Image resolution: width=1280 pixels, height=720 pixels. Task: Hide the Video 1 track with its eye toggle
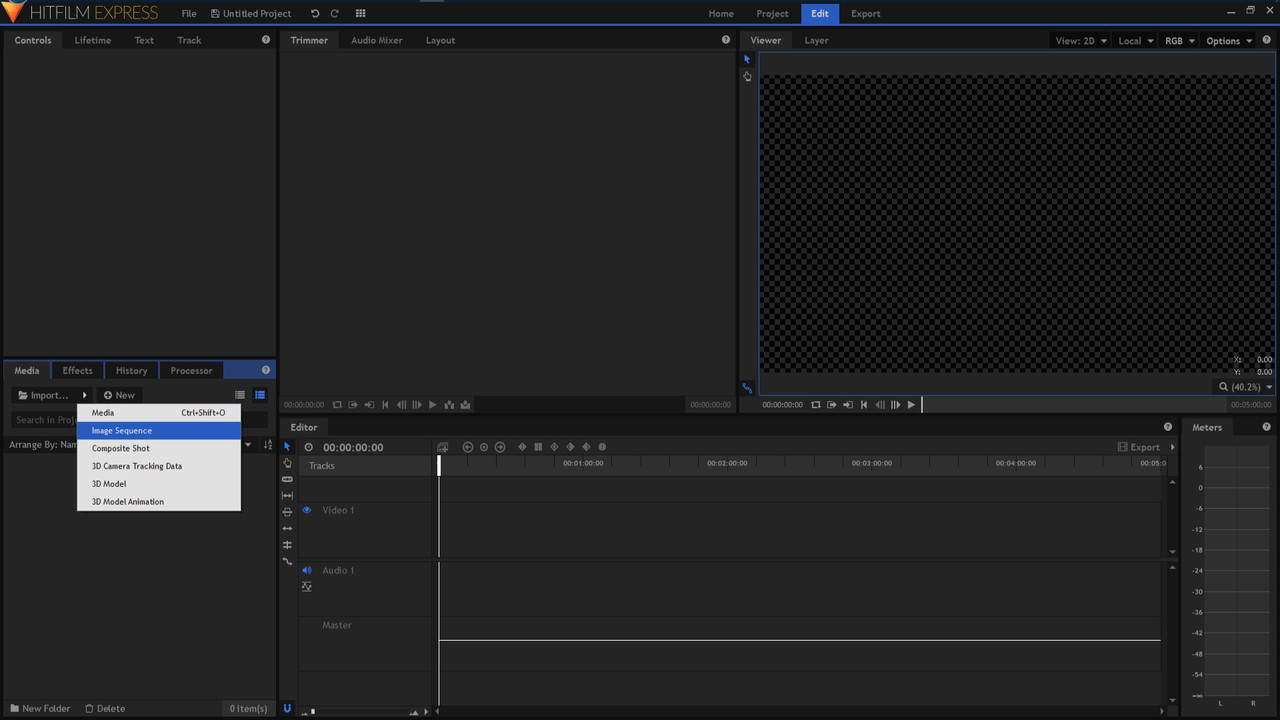(x=306, y=510)
